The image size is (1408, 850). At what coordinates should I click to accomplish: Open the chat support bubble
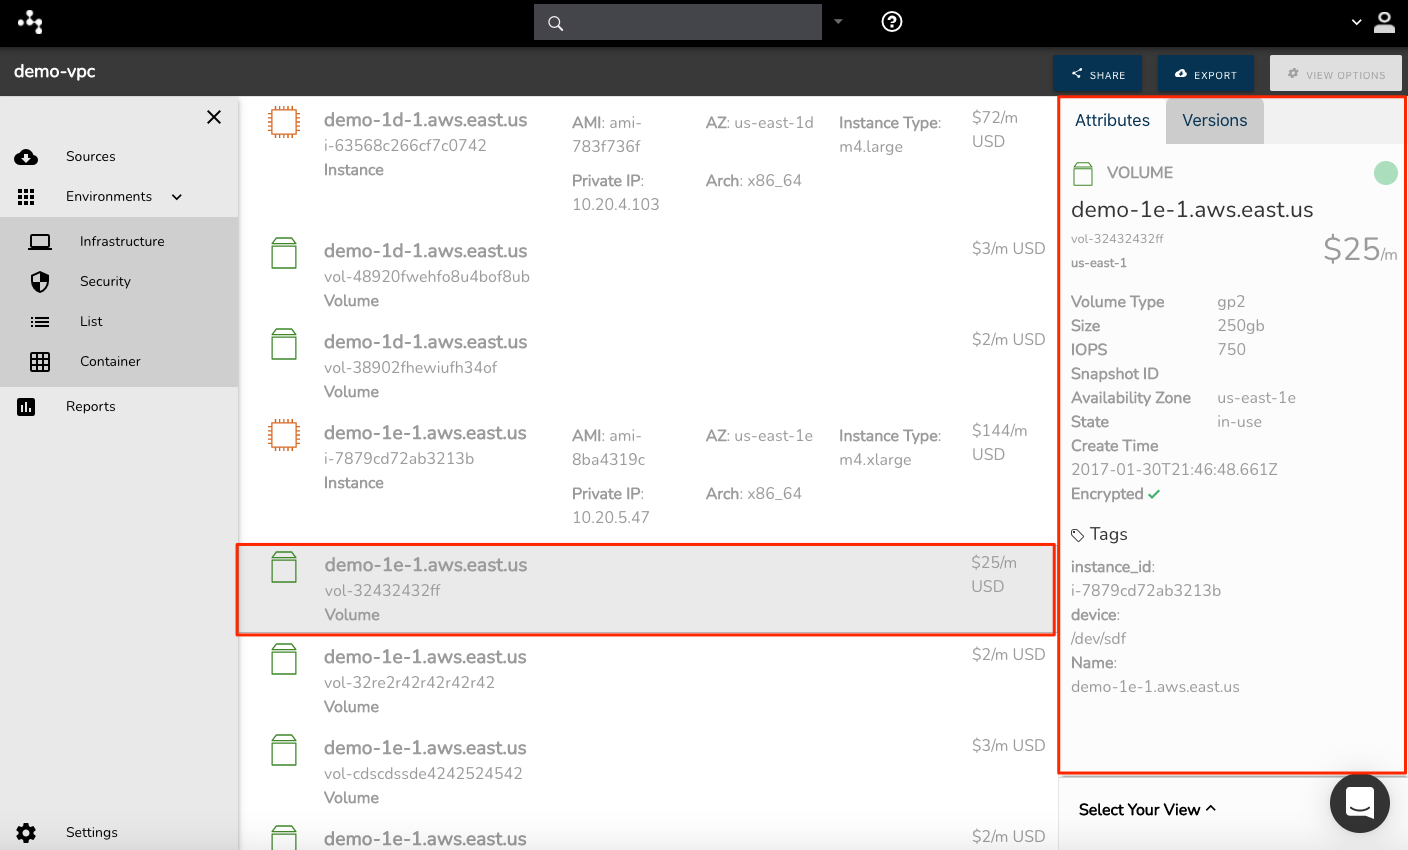point(1360,803)
